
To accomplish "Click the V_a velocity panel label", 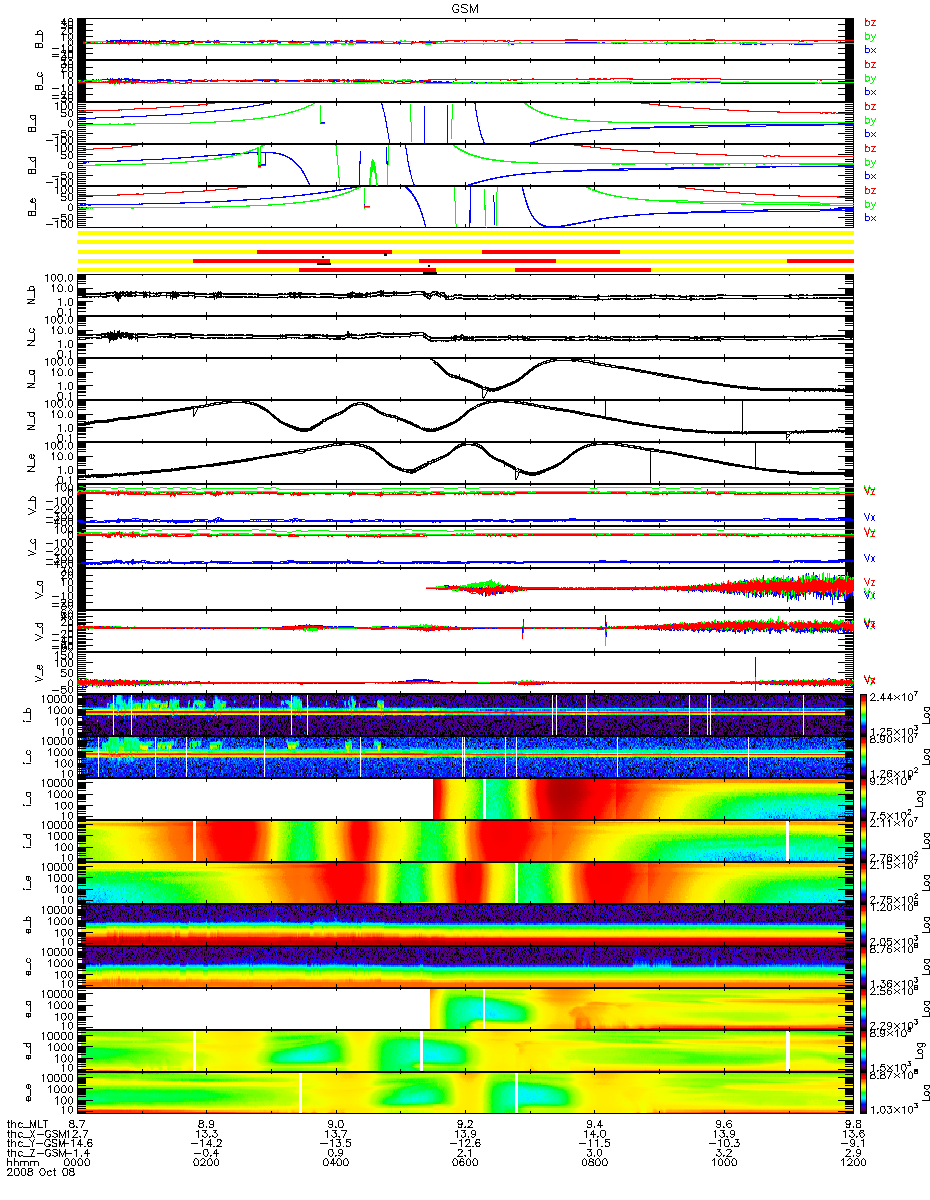I will click(x=41, y=589).
